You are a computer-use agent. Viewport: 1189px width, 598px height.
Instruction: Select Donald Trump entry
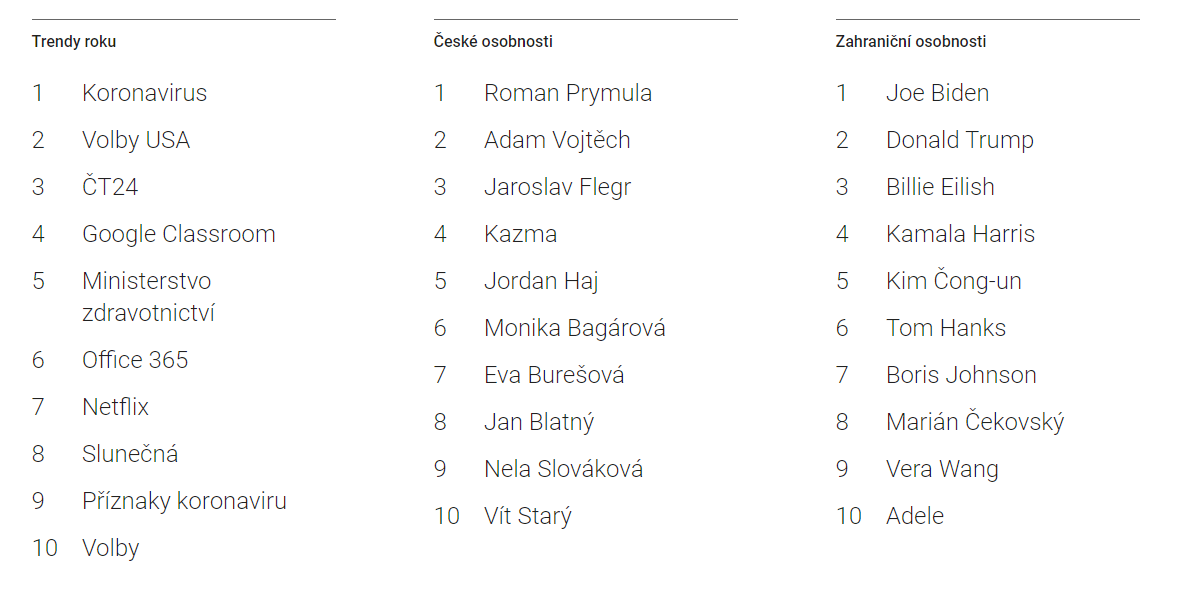[x=960, y=140]
